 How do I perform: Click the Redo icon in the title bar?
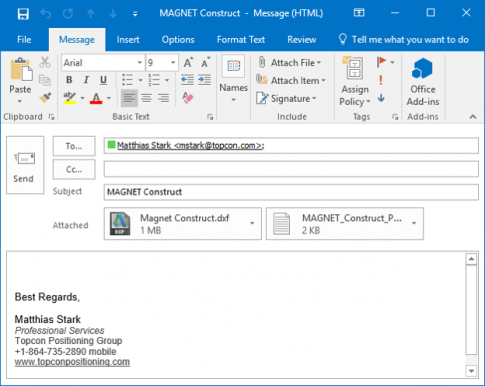point(68,14)
